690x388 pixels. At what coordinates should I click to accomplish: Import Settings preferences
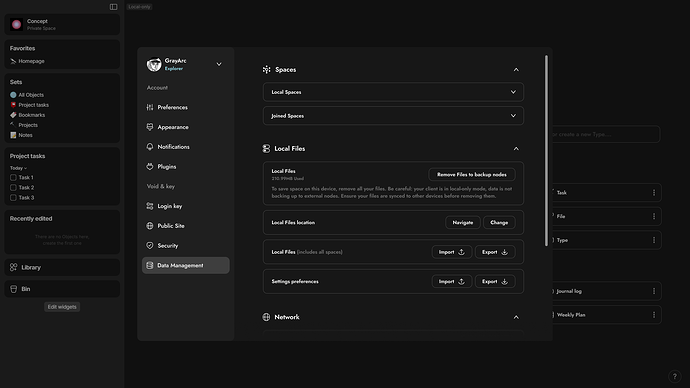click(451, 282)
